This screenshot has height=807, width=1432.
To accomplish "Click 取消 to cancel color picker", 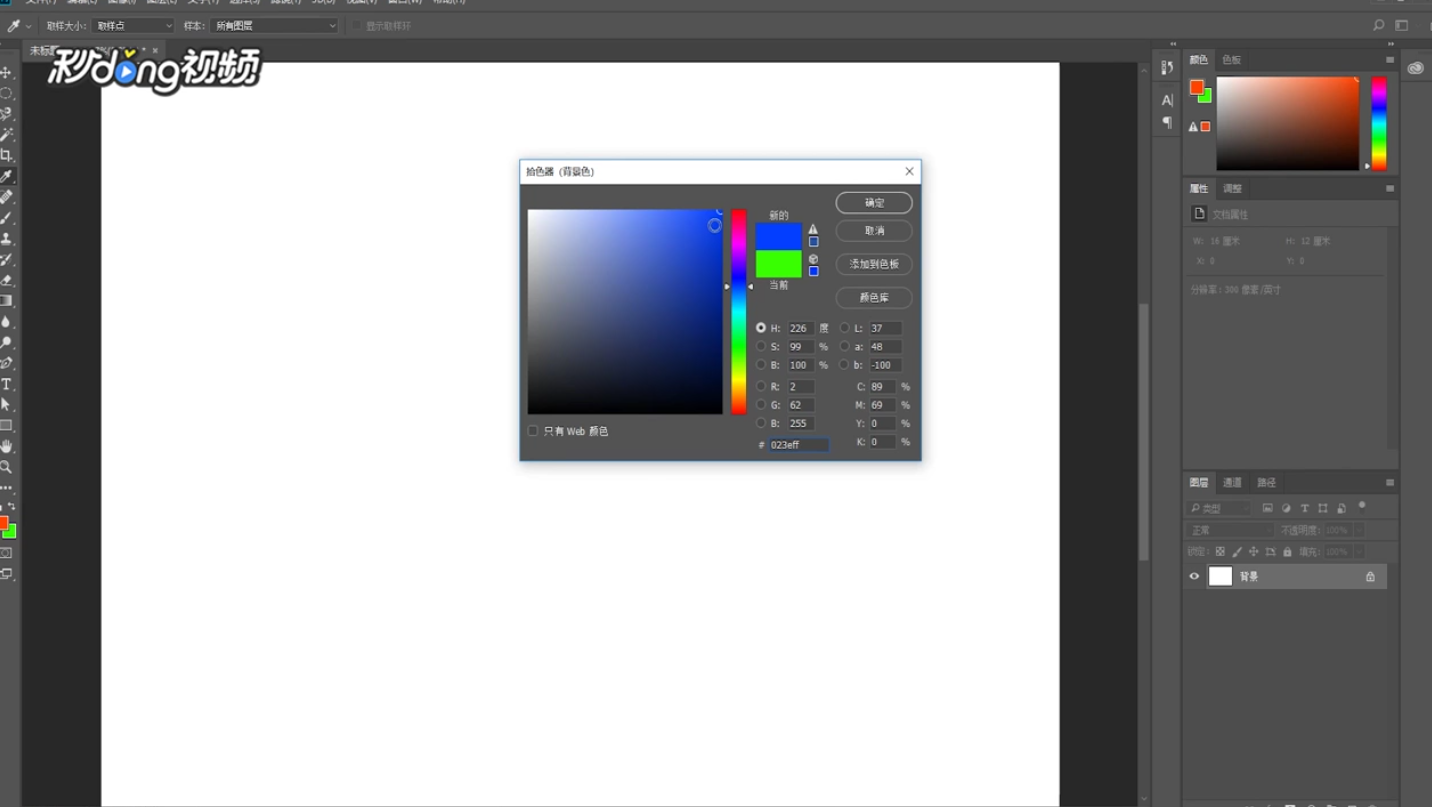I will tap(874, 231).
